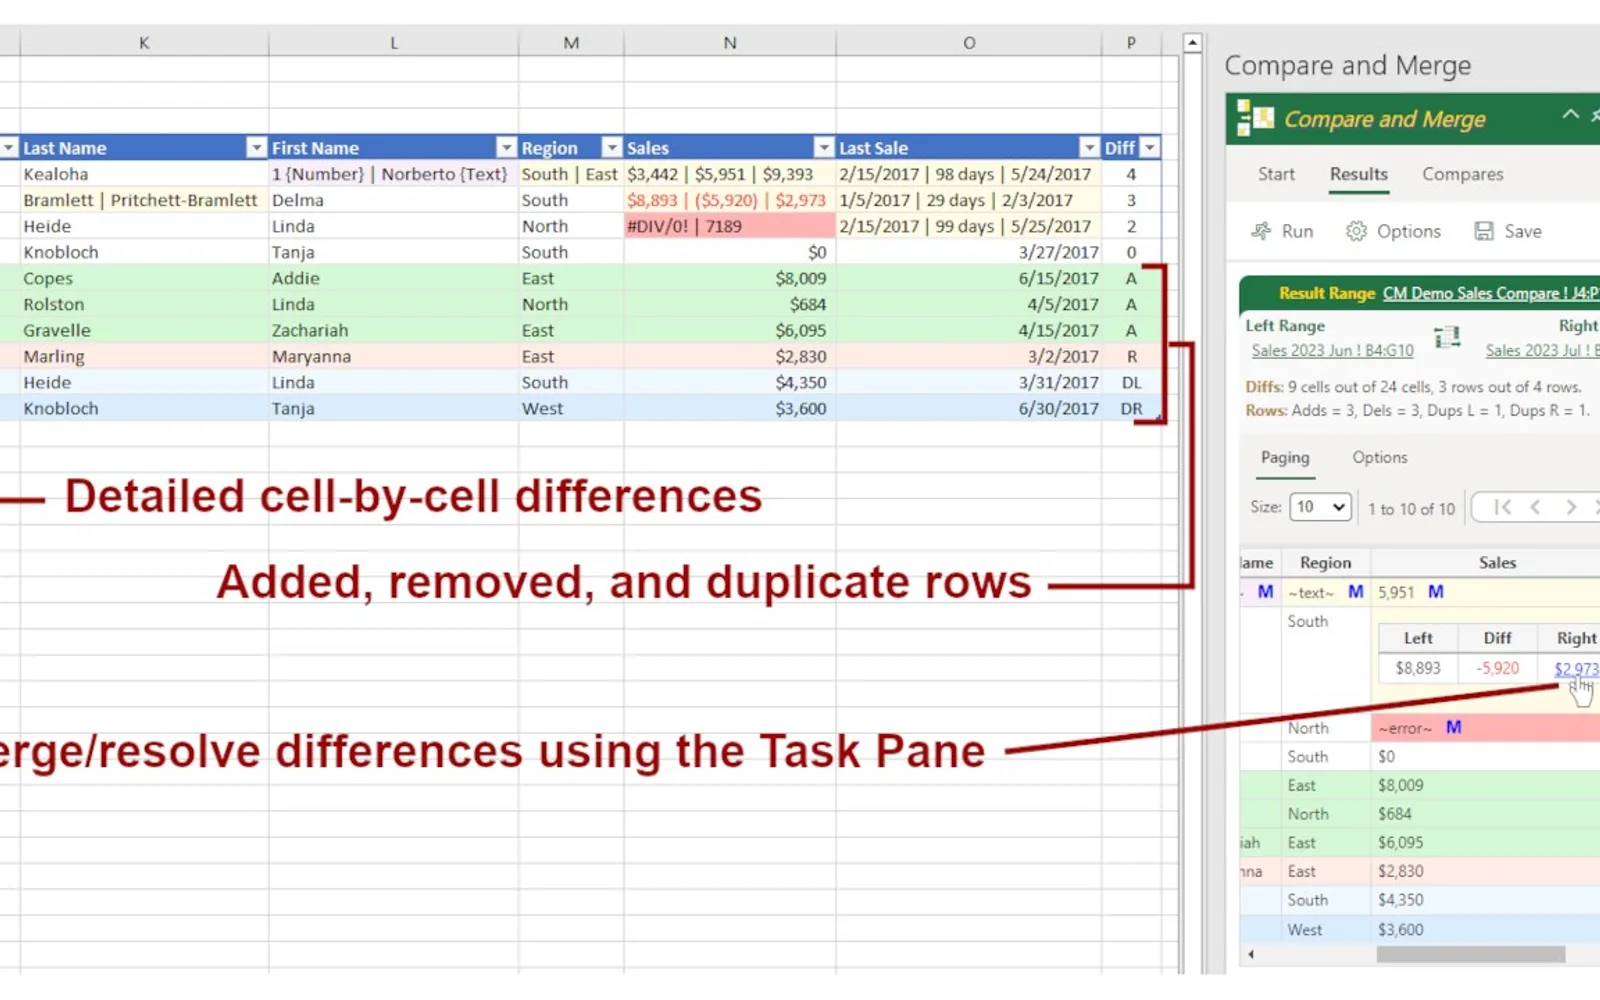Click the task pane horizontal scrollbar thumb
1600x1000 pixels.
point(1470,954)
